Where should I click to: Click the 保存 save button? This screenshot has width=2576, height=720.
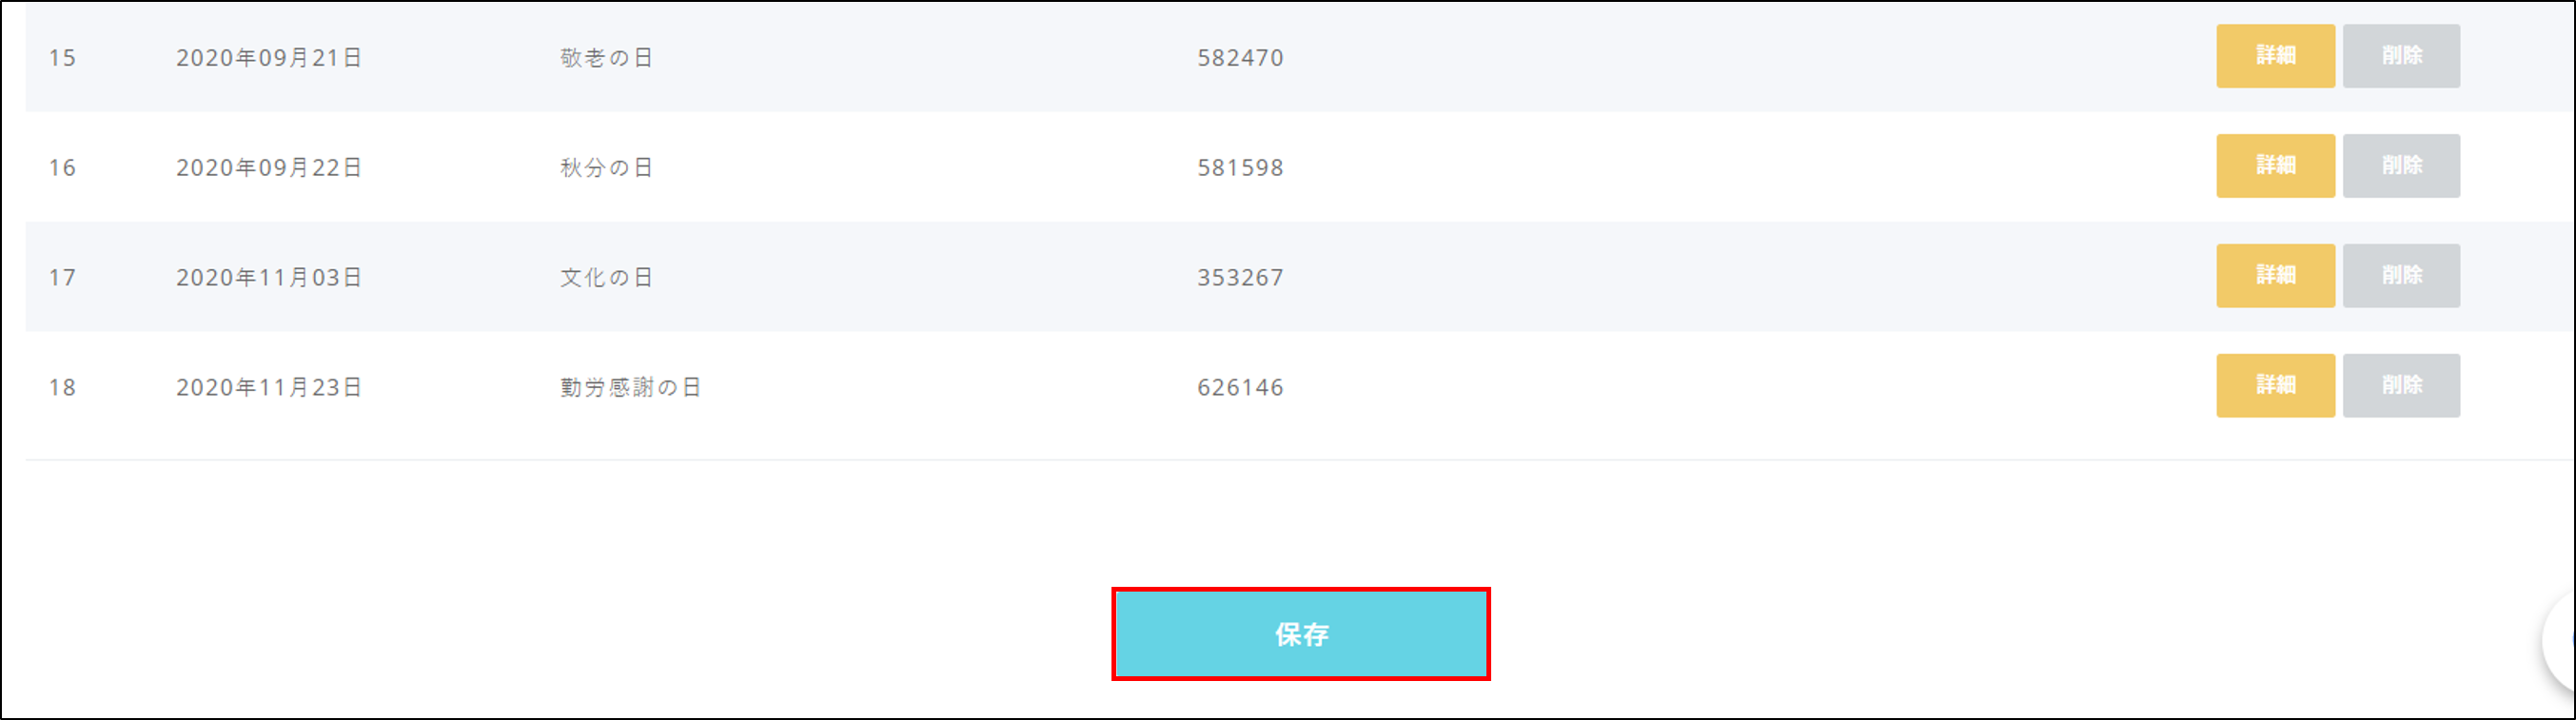(x=1300, y=634)
